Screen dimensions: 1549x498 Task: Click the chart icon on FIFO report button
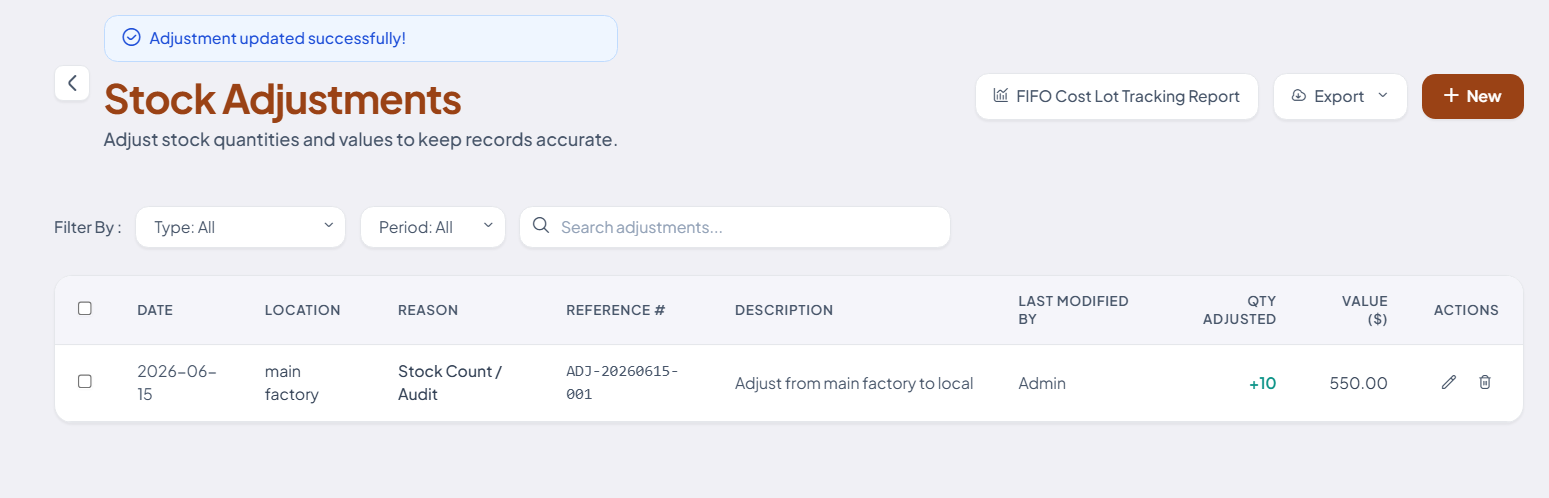point(1000,96)
